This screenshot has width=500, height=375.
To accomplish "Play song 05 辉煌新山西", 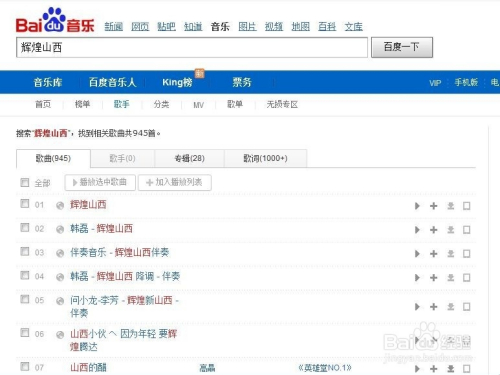I will [417, 307].
